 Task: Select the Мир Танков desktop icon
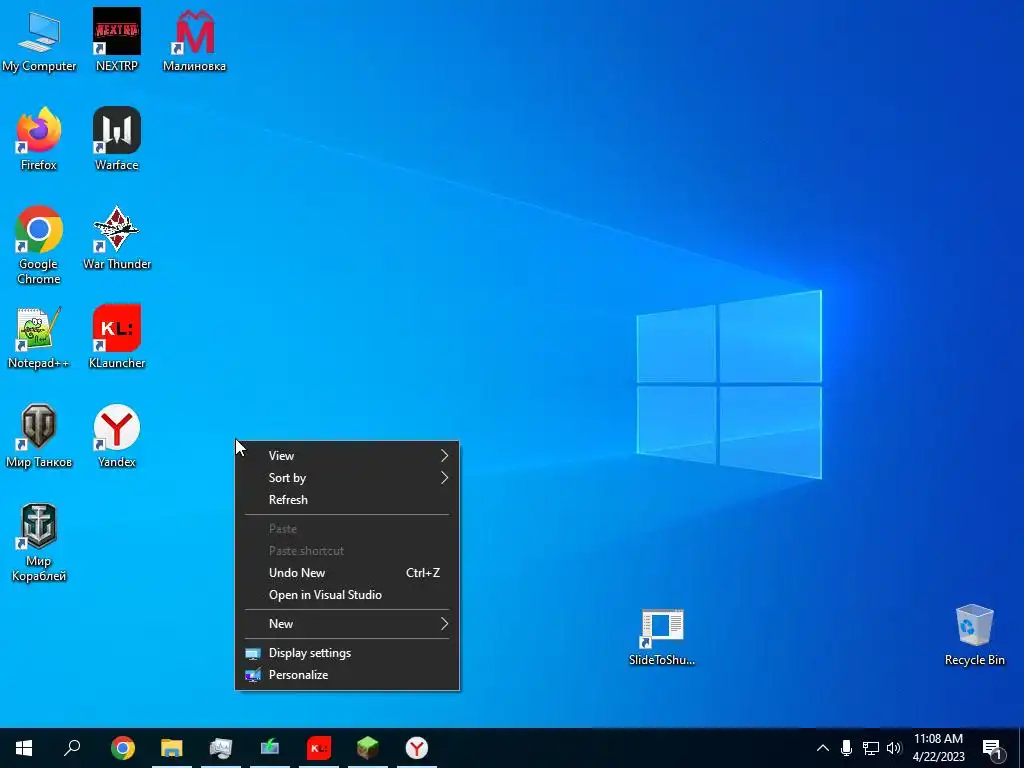point(39,436)
